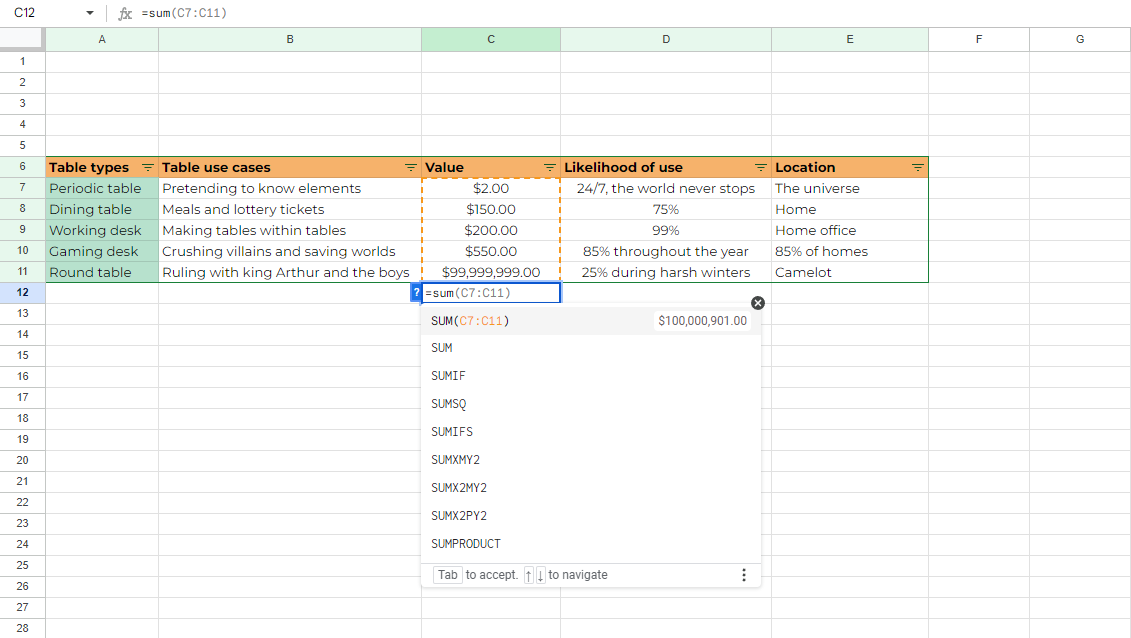Click the Meals and lottery tickets cell

[x=290, y=209]
